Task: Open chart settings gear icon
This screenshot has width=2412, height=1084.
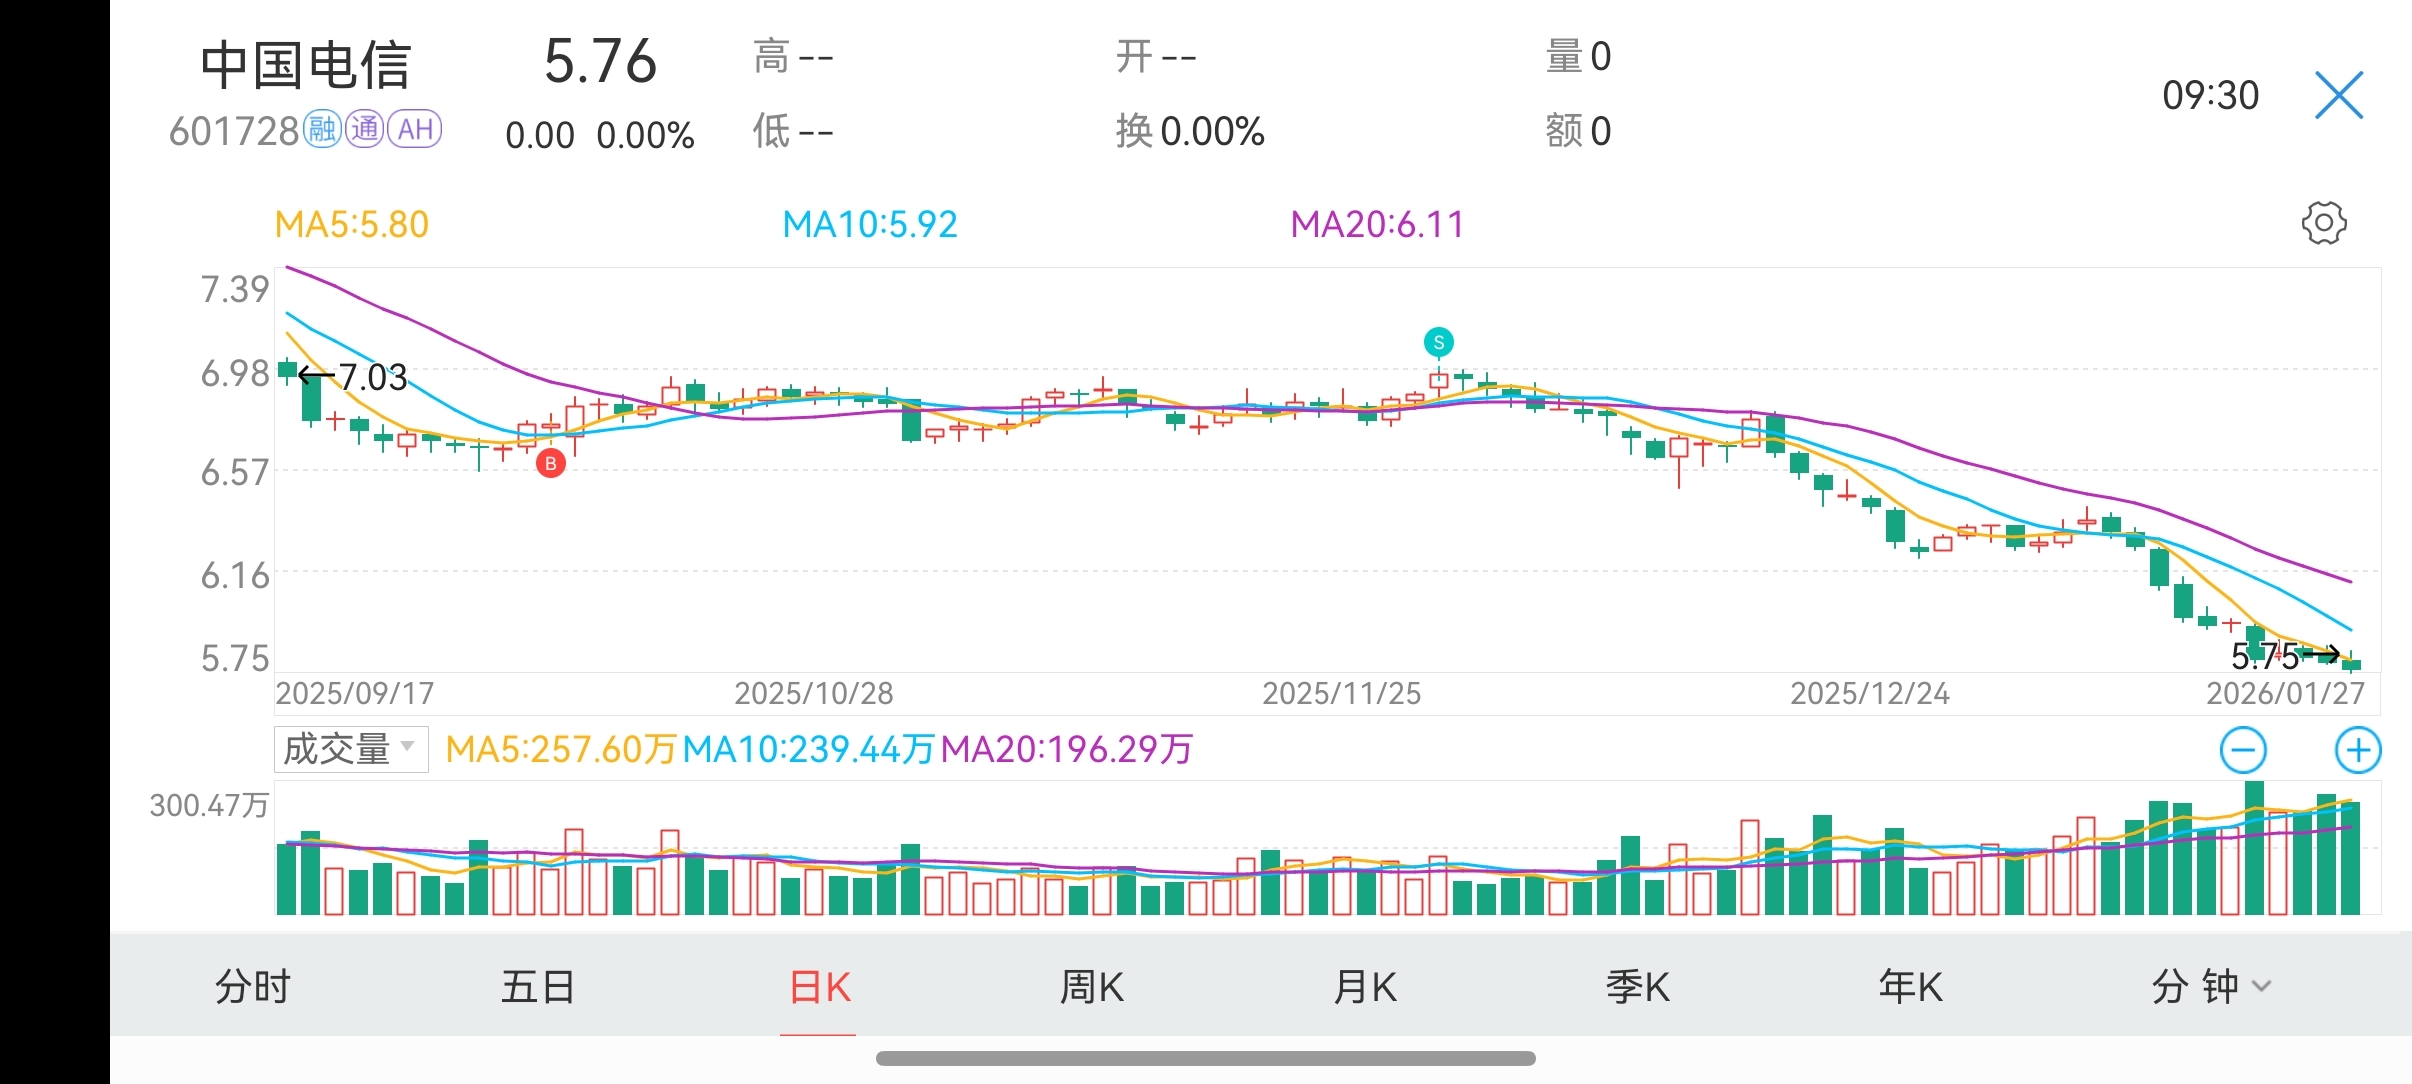Action: (2323, 223)
